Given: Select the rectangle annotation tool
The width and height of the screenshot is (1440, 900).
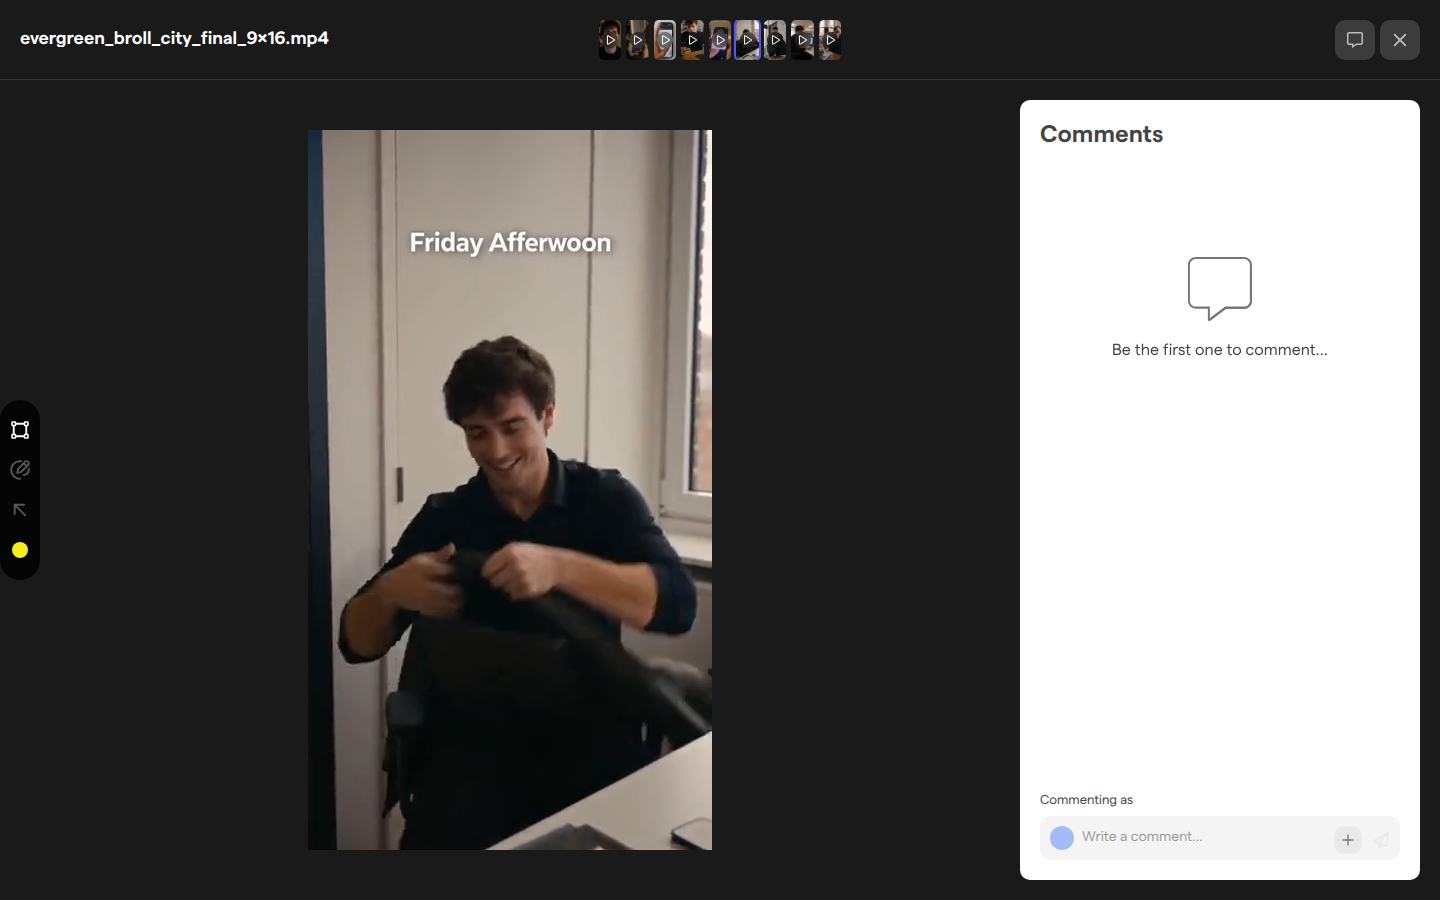Looking at the screenshot, I should (x=20, y=430).
